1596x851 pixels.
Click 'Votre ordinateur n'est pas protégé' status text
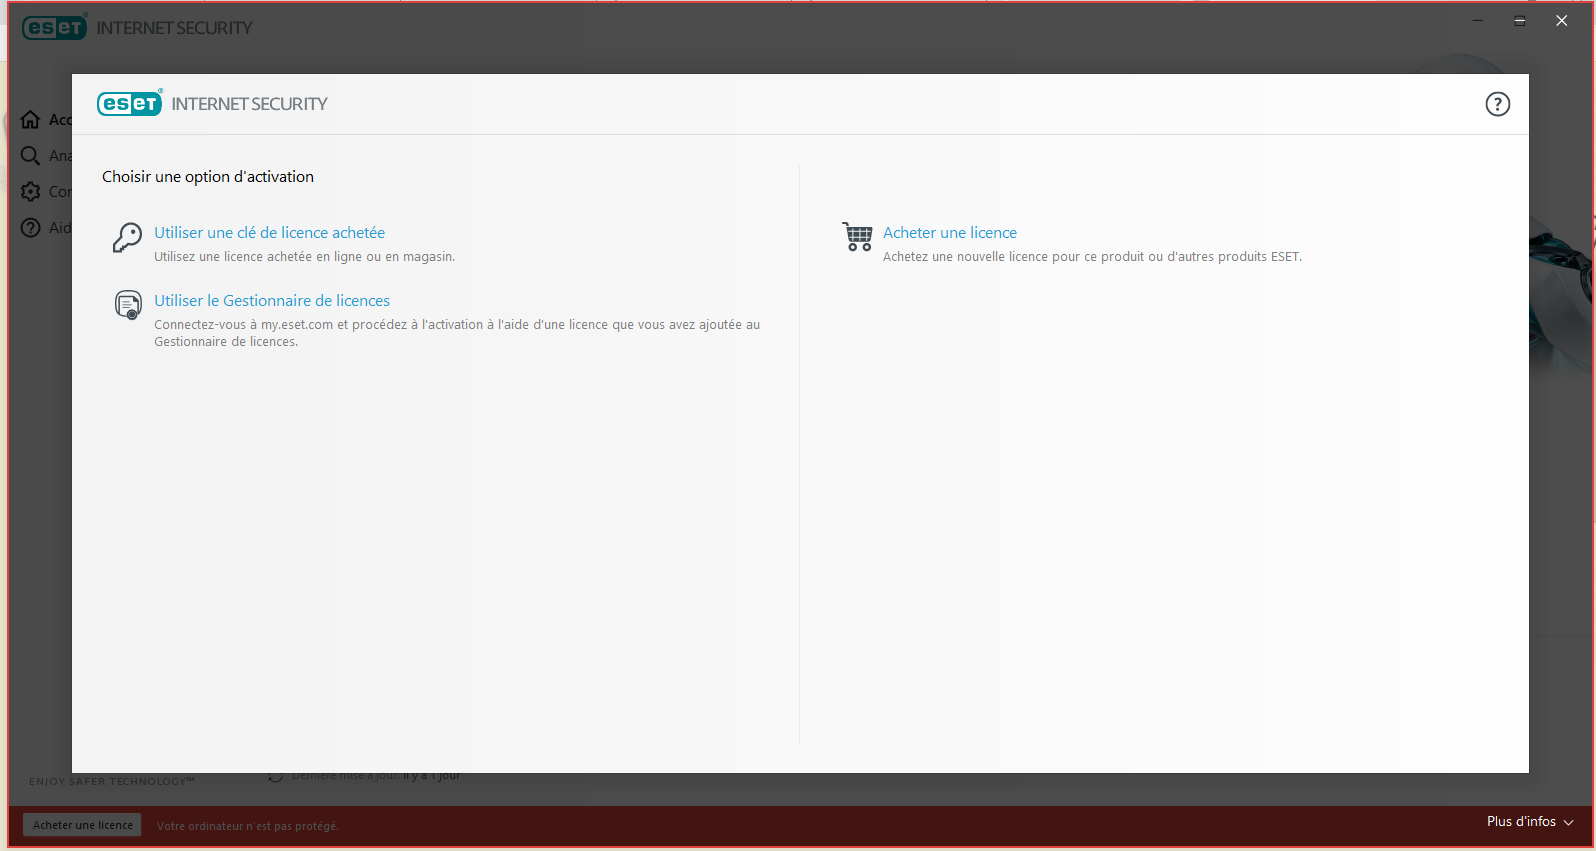click(x=247, y=826)
